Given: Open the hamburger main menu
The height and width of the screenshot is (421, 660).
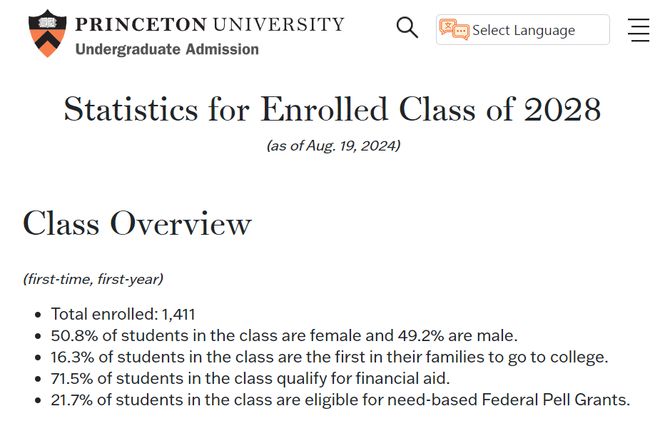Looking at the screenshot, I should click(x=639, y=30).
